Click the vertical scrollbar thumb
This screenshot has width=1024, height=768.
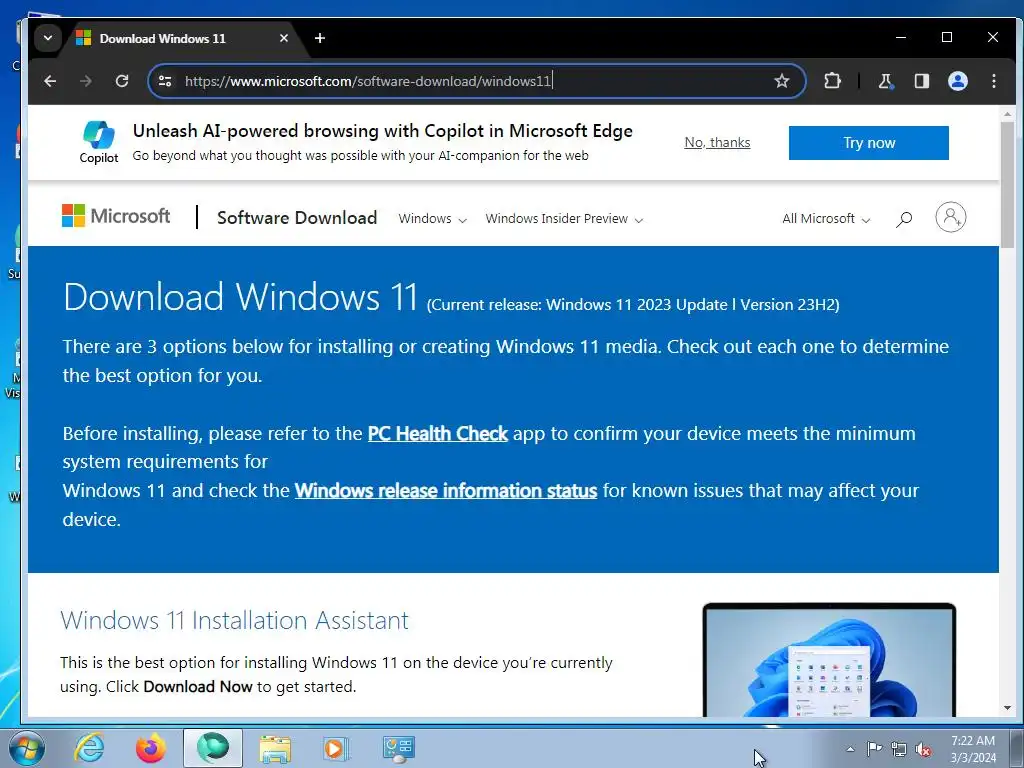(x=1007, y=185)
